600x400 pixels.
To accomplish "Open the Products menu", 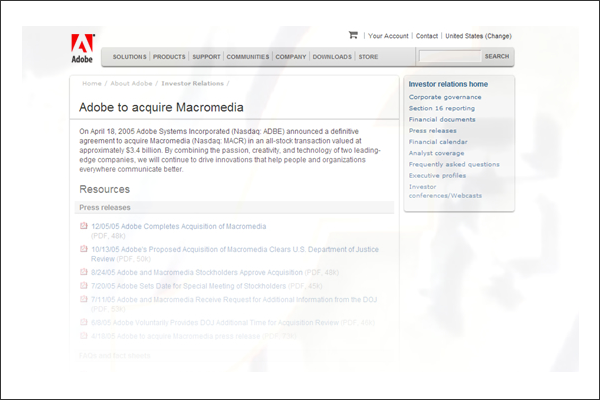I will (x=169, y=57).
